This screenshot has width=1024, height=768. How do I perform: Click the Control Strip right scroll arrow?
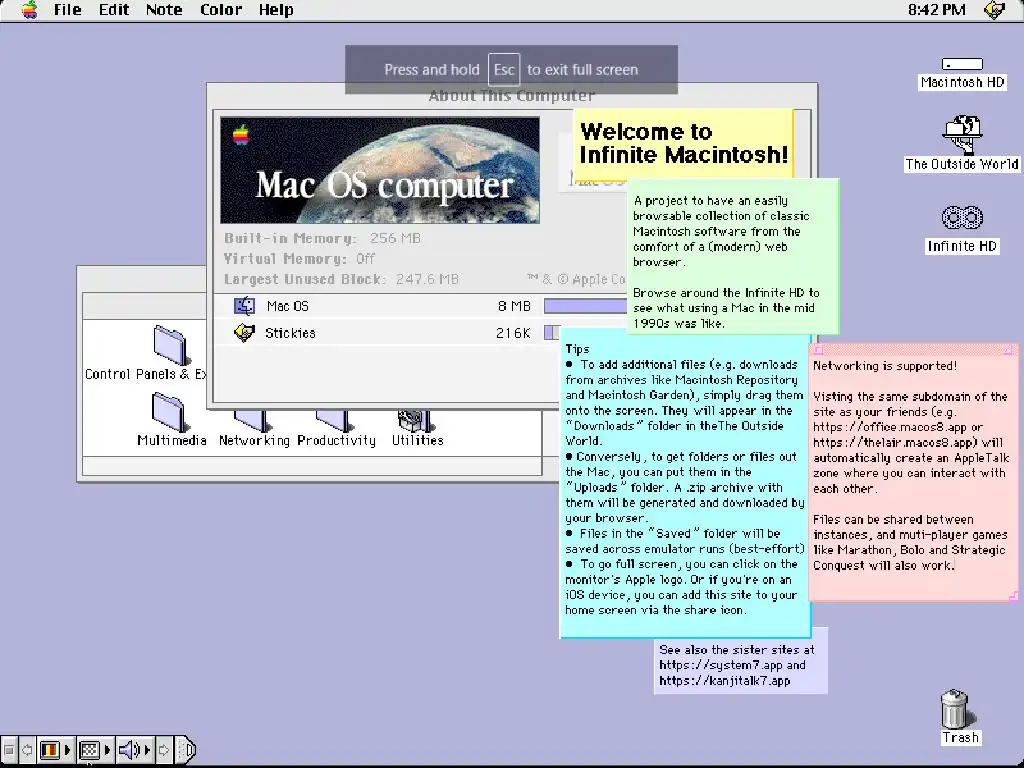[x=164, y=750]
